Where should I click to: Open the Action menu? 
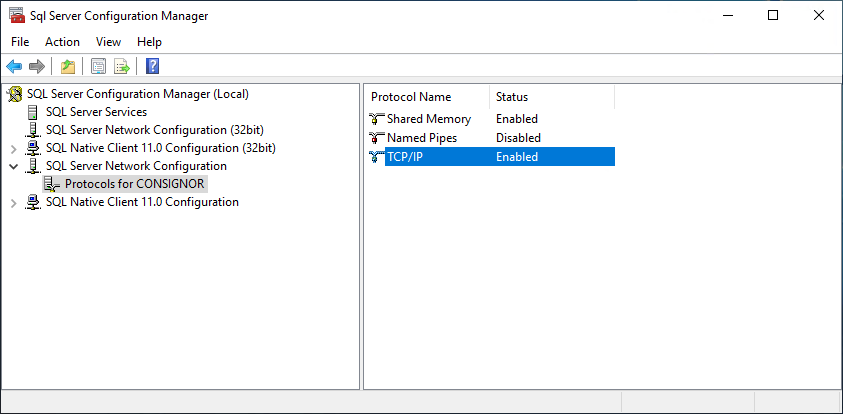(x=62, y=42)
